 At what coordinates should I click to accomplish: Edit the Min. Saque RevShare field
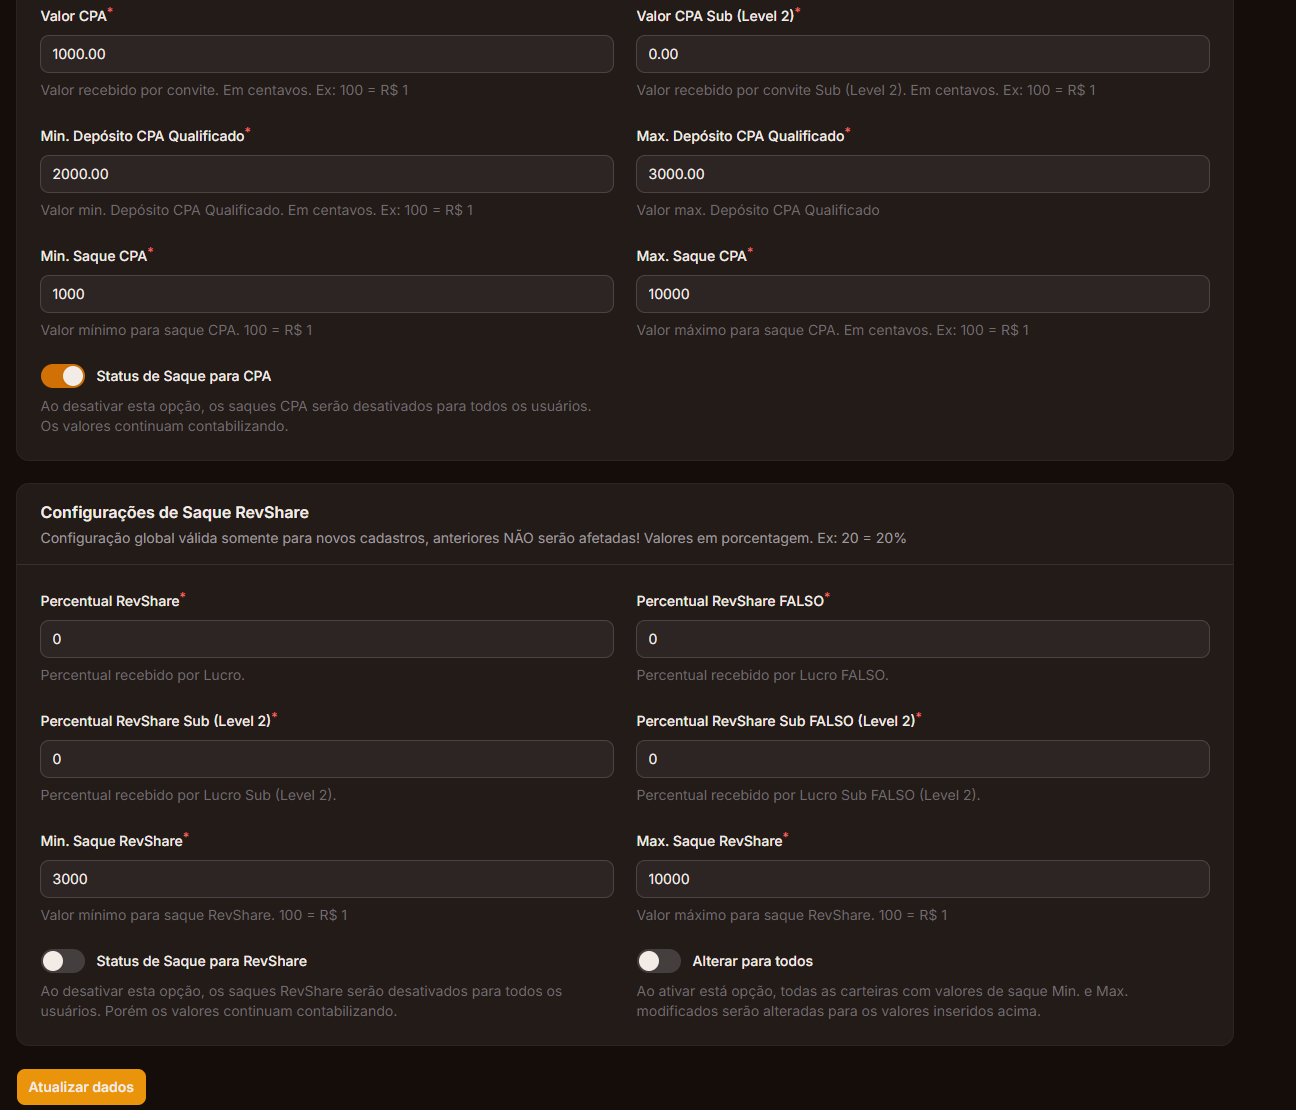coord(326,879)
